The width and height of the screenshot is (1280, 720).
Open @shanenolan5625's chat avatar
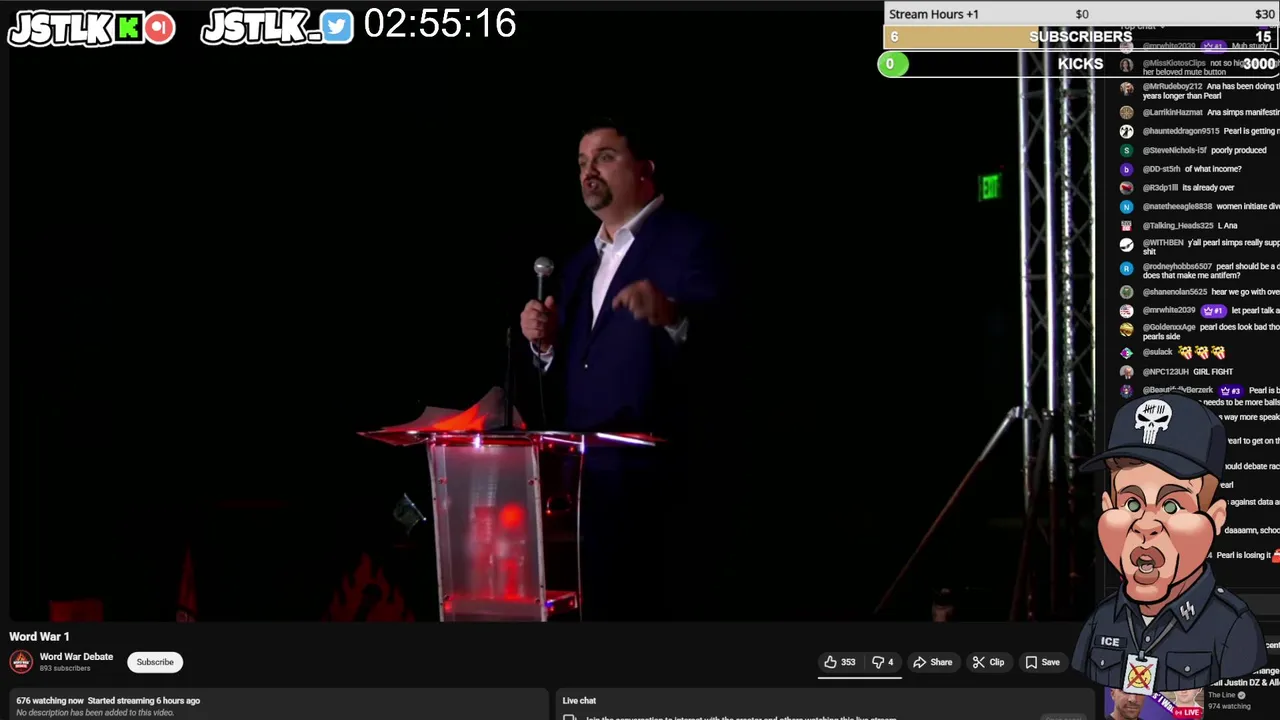tap(1127, 292)
